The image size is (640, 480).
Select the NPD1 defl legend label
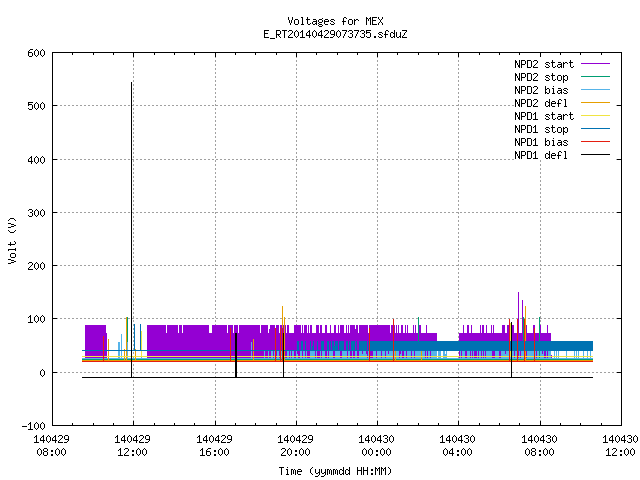click(541, 156)
